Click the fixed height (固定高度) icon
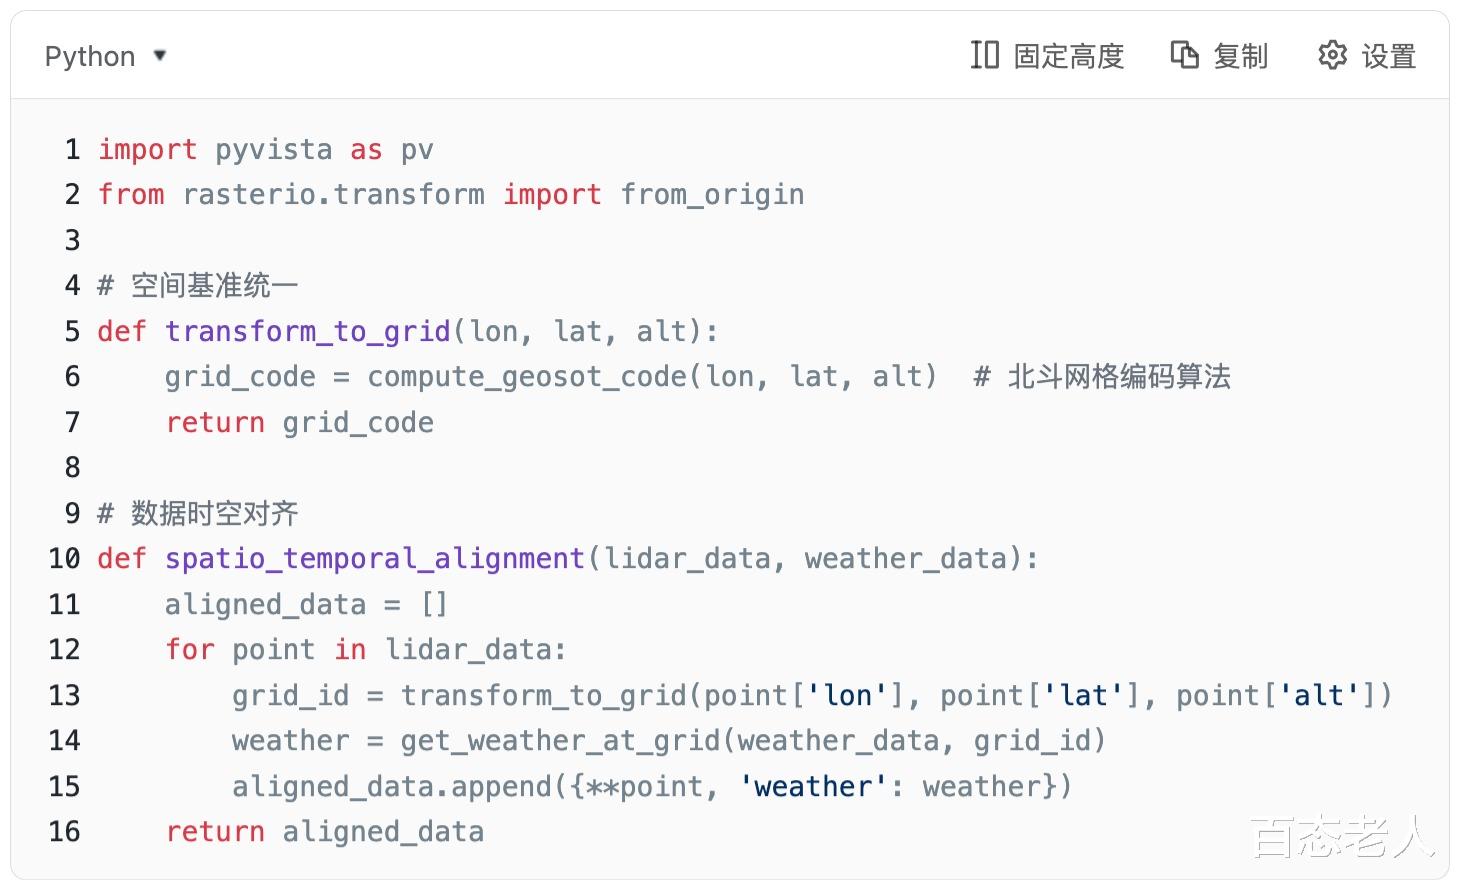Viewport: 1460px width, 890px height. (984, 55)
